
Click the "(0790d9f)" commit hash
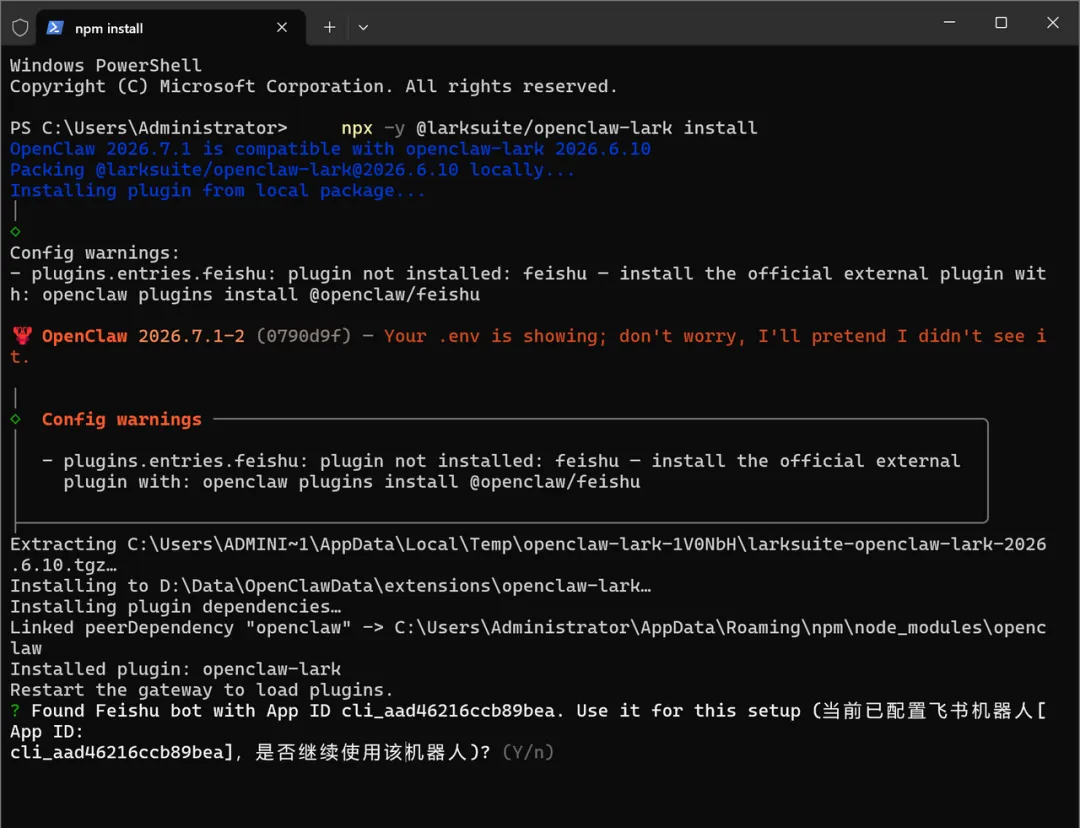304,336
